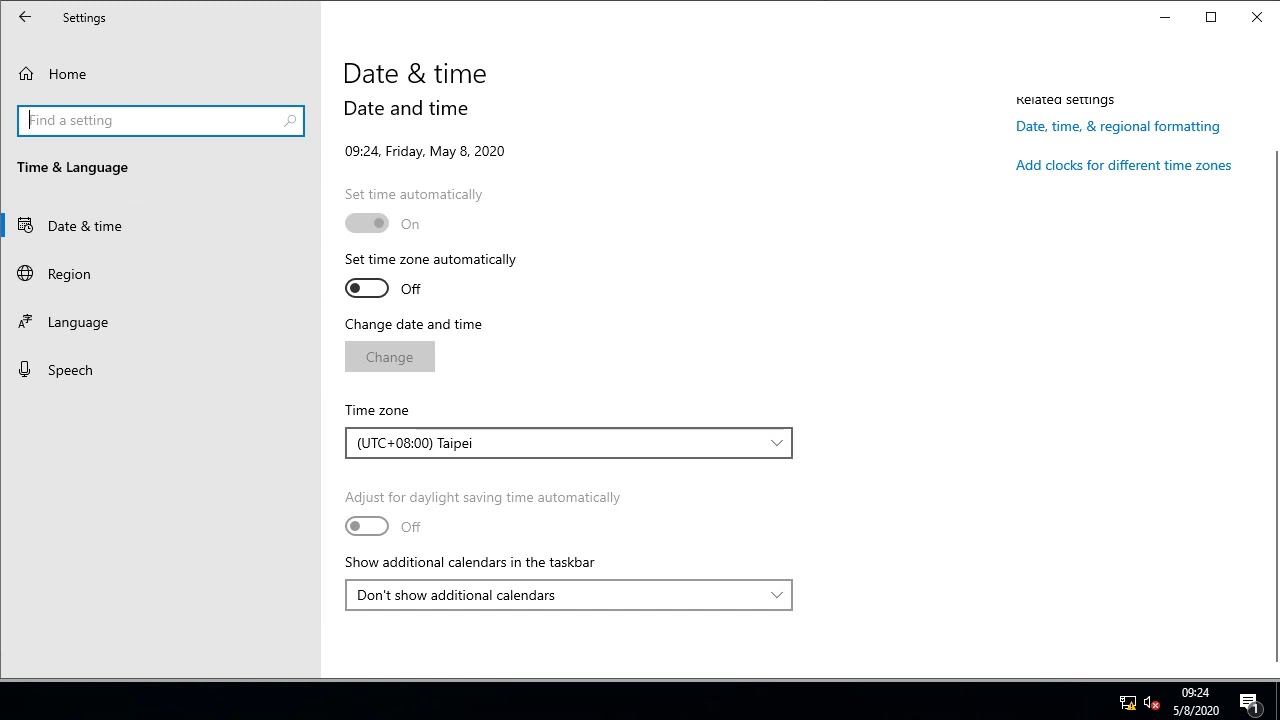Click the Date & time calendar-clock icon
This screenshot has width=1280, height=720.
[x=26, y=226]
